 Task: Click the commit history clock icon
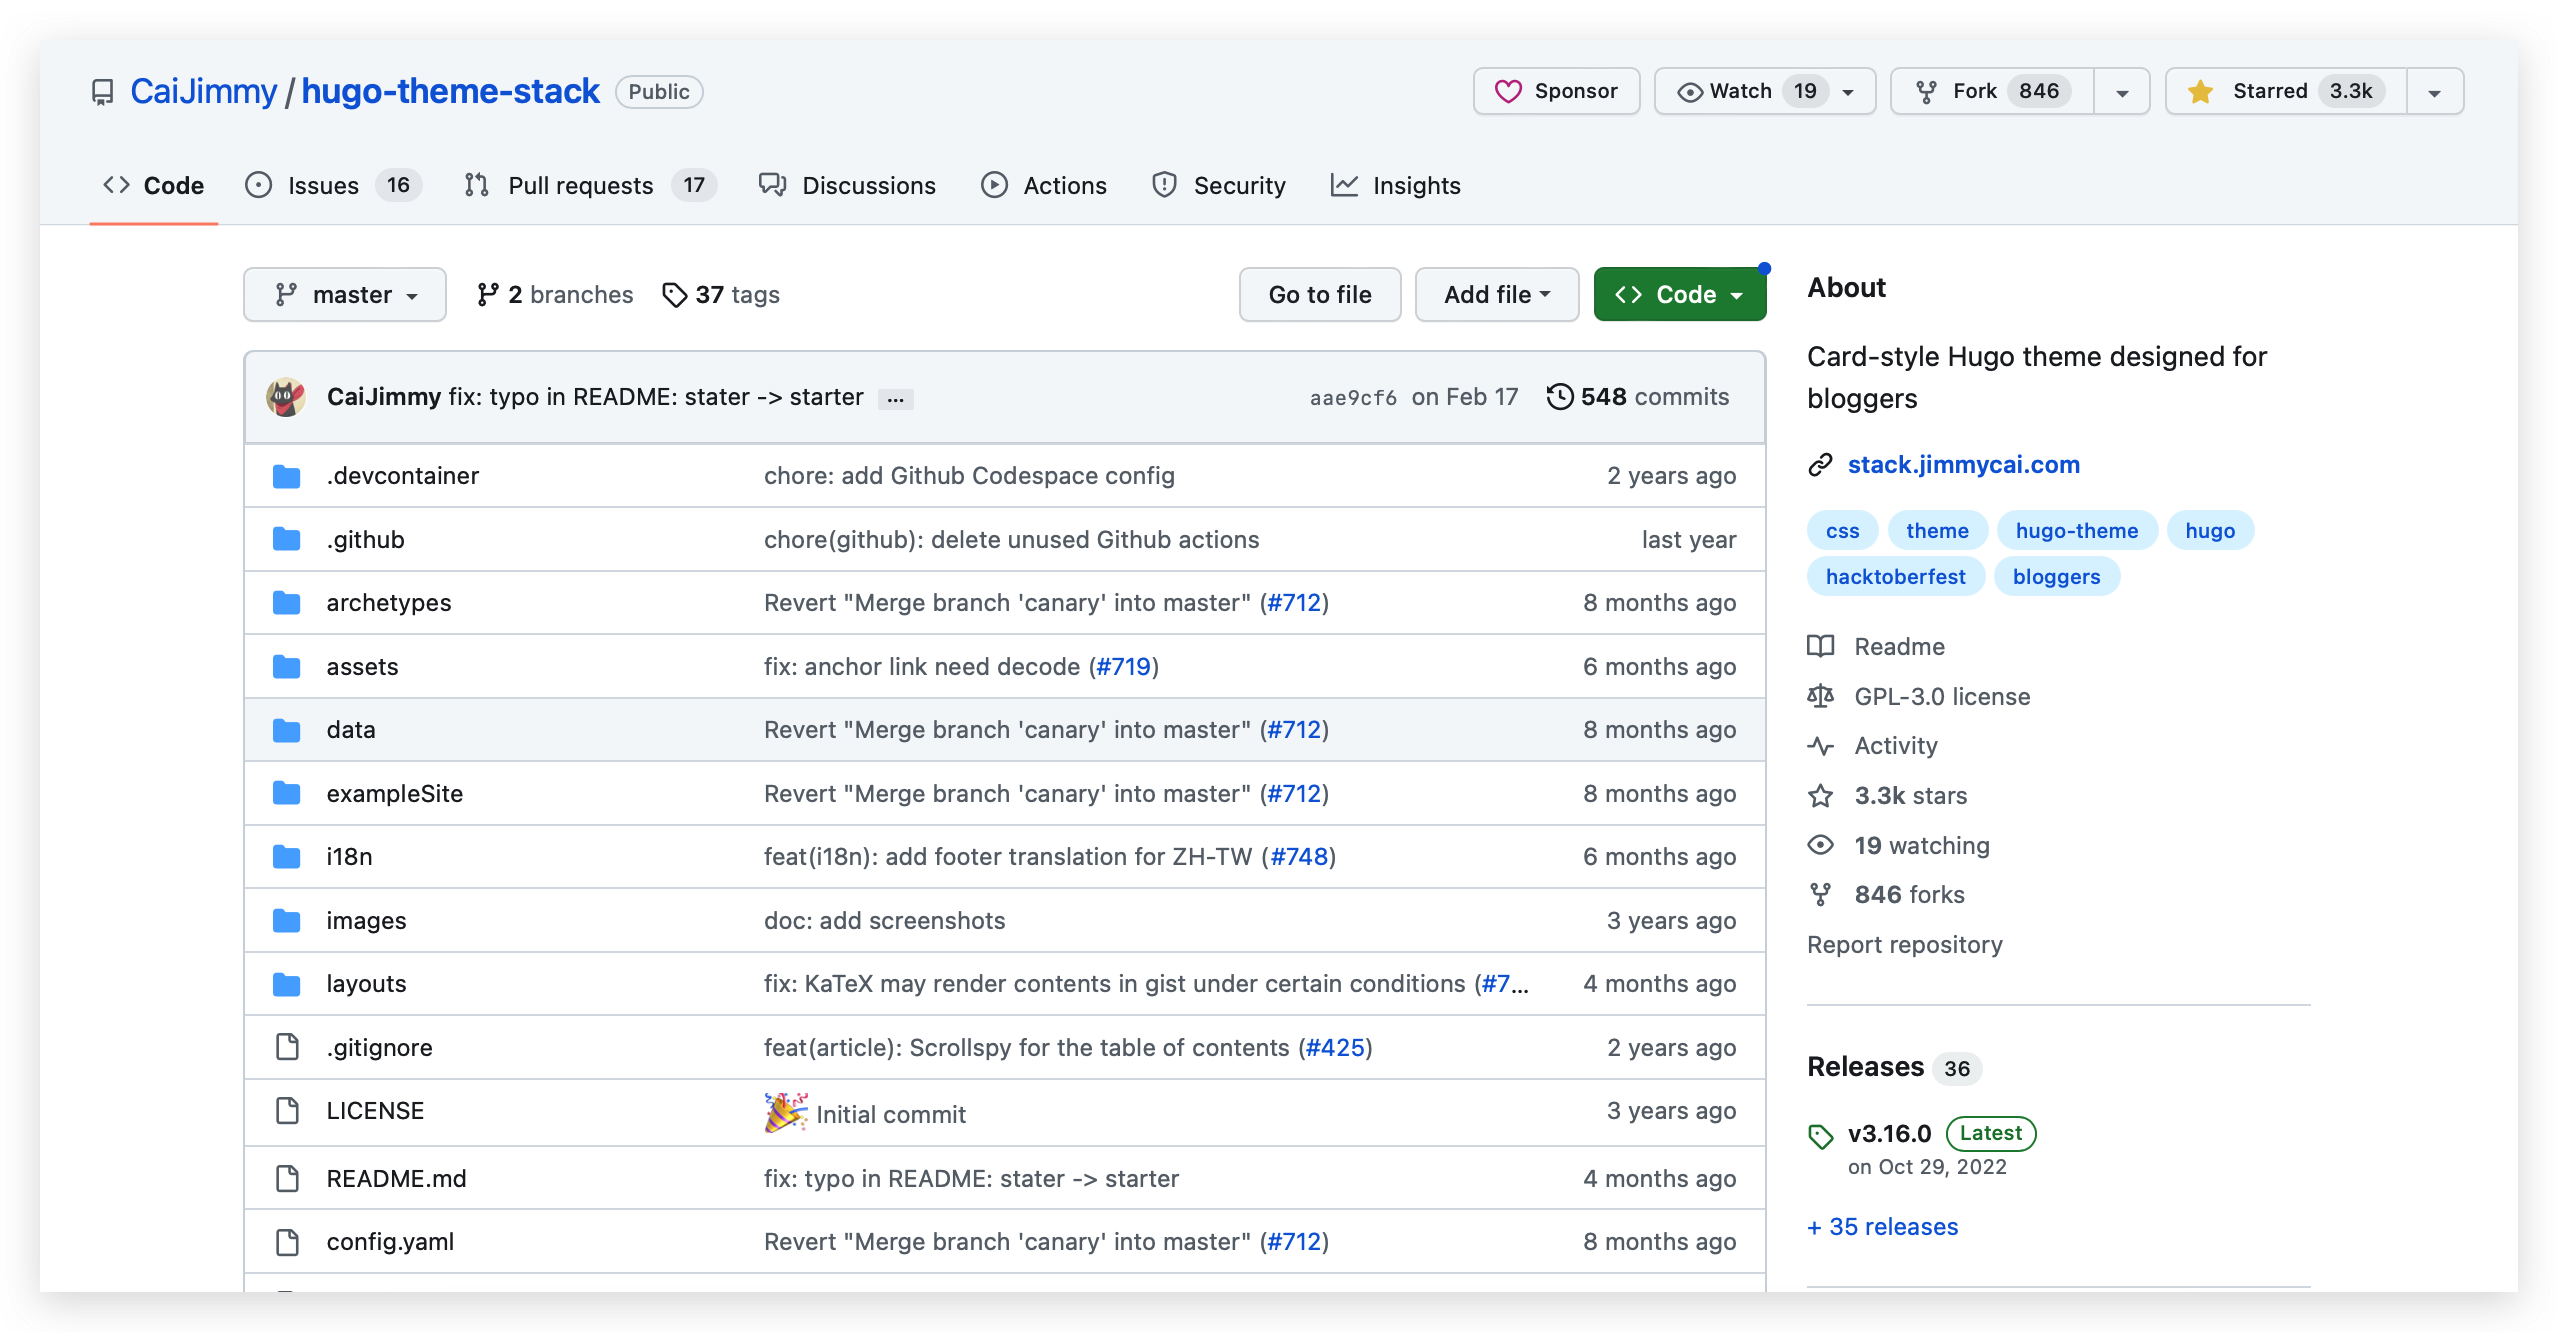point(1559,397)
